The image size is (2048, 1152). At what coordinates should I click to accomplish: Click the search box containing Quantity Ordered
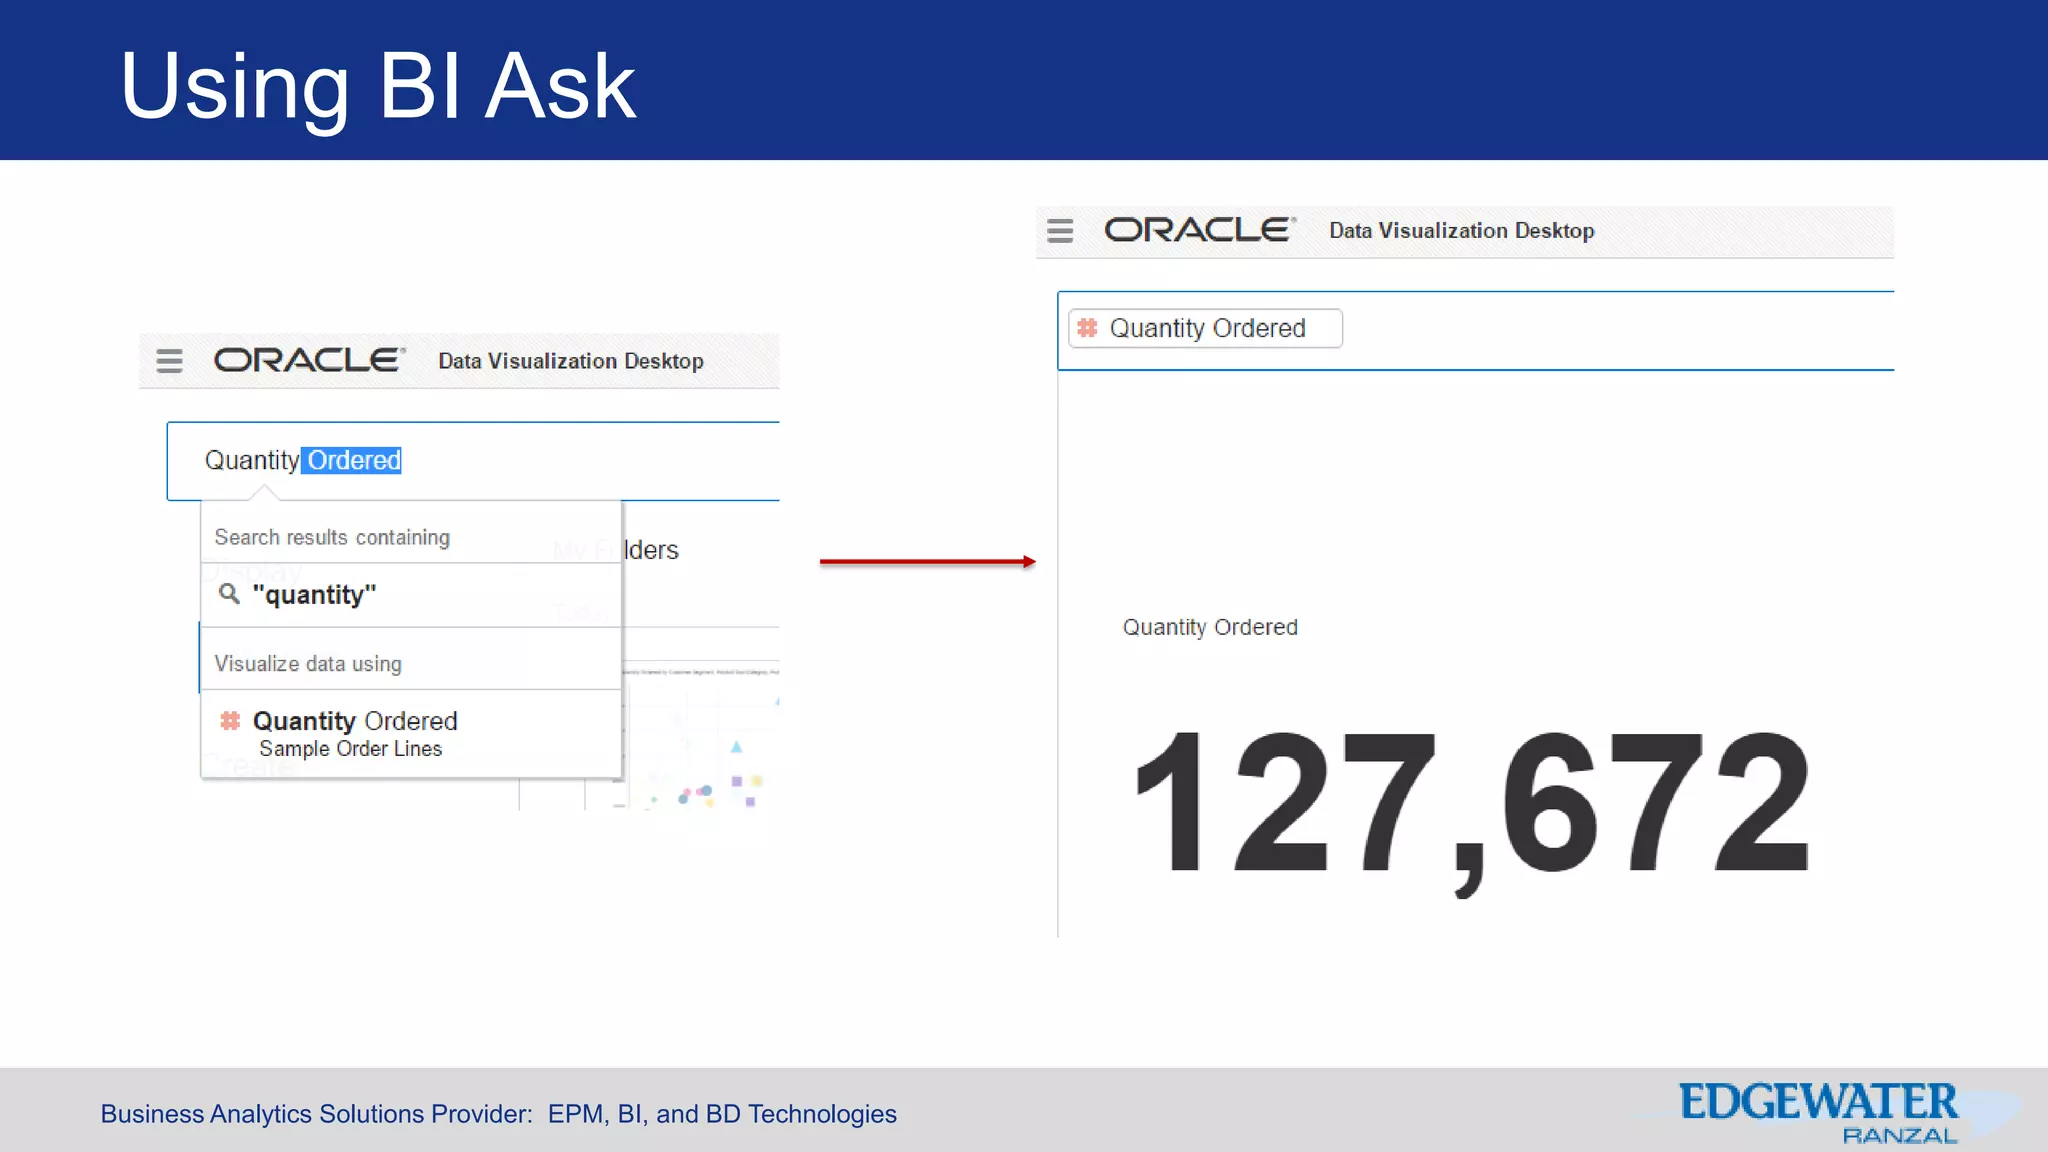click(473, 461)
